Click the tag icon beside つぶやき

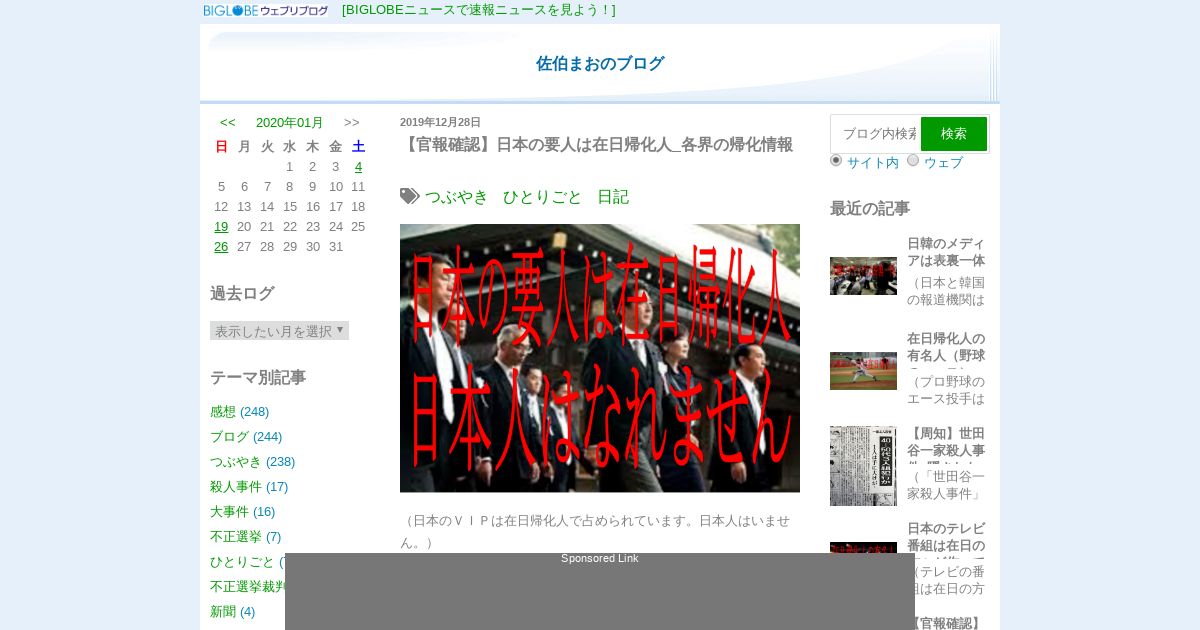pyautogui.click(x=410, y=196)
